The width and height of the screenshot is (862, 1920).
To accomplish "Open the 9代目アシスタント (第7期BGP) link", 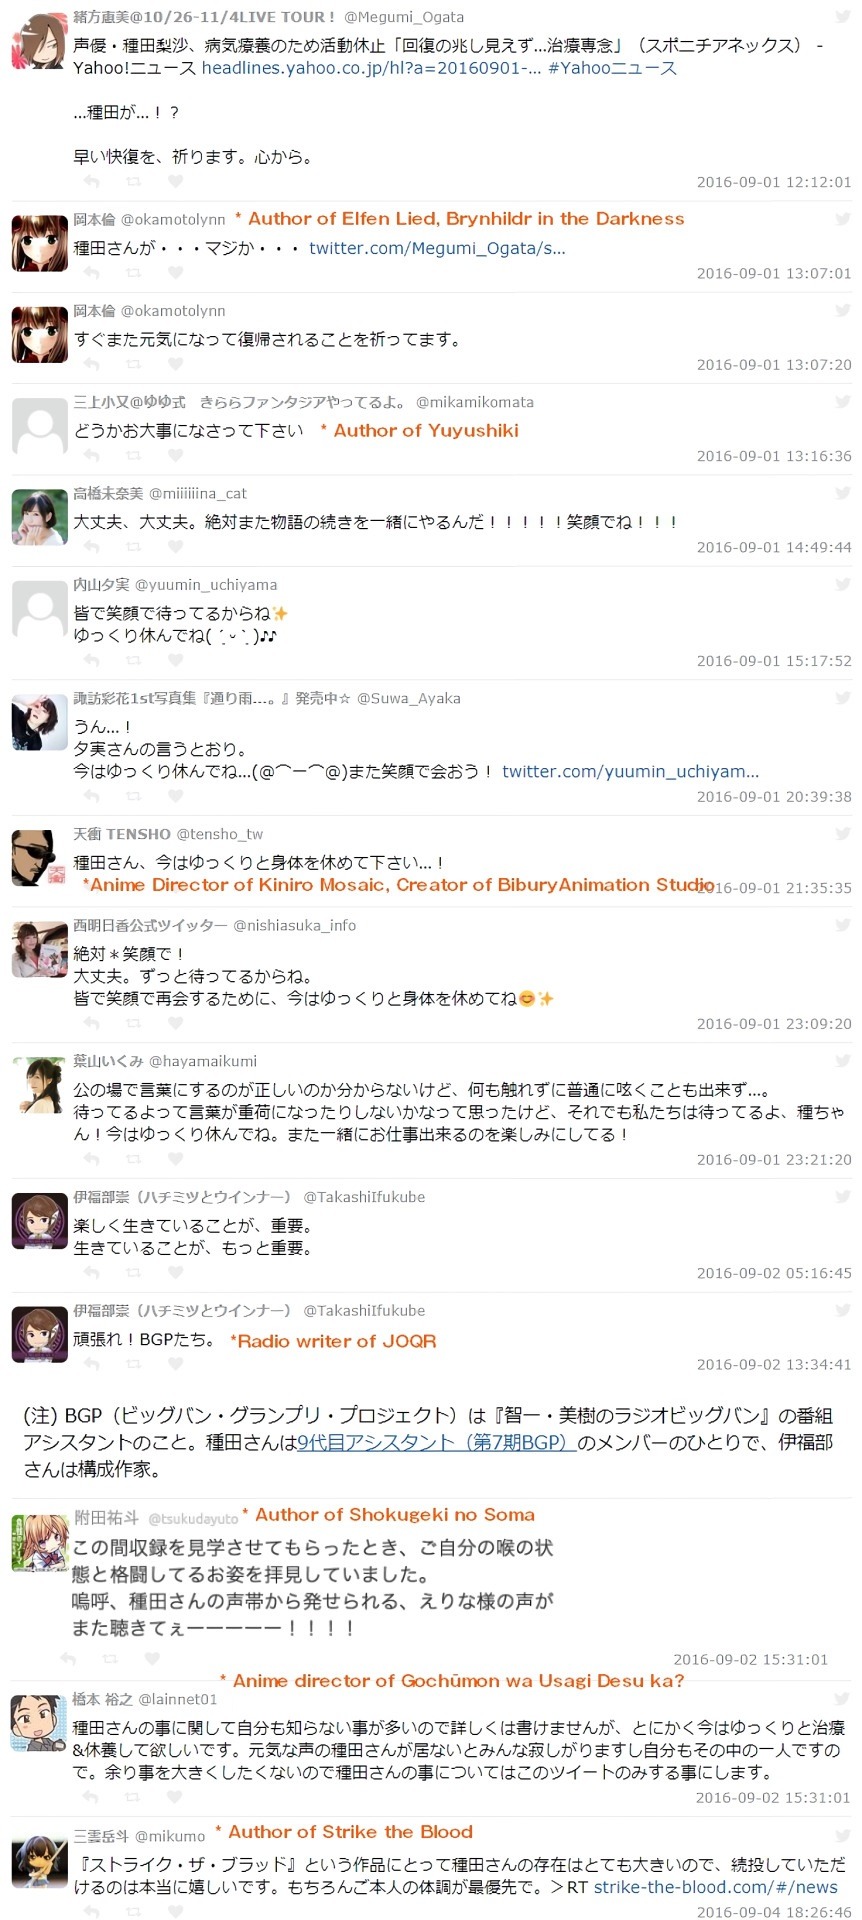I will (436, 1442).
